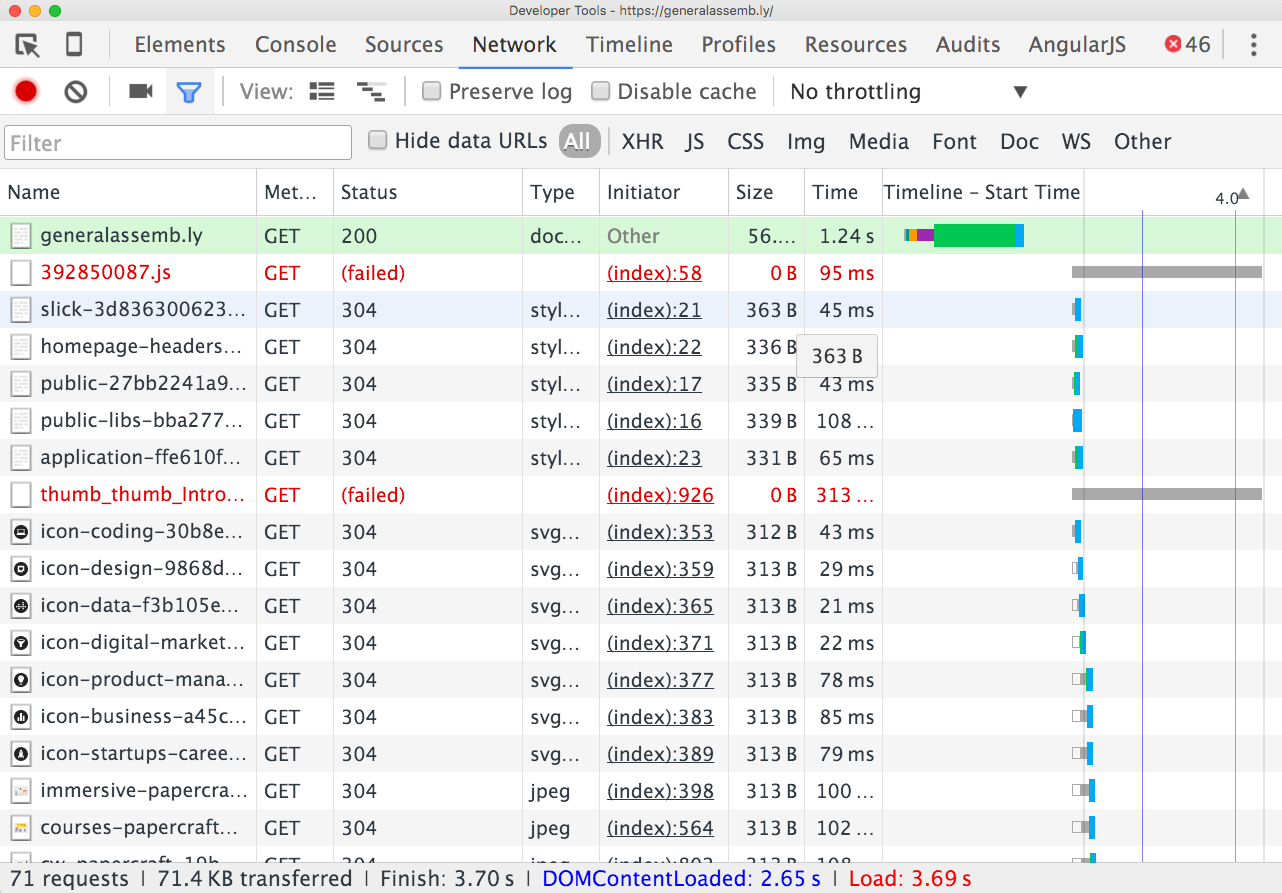Click icon-business svg row icon

point(21,717)
